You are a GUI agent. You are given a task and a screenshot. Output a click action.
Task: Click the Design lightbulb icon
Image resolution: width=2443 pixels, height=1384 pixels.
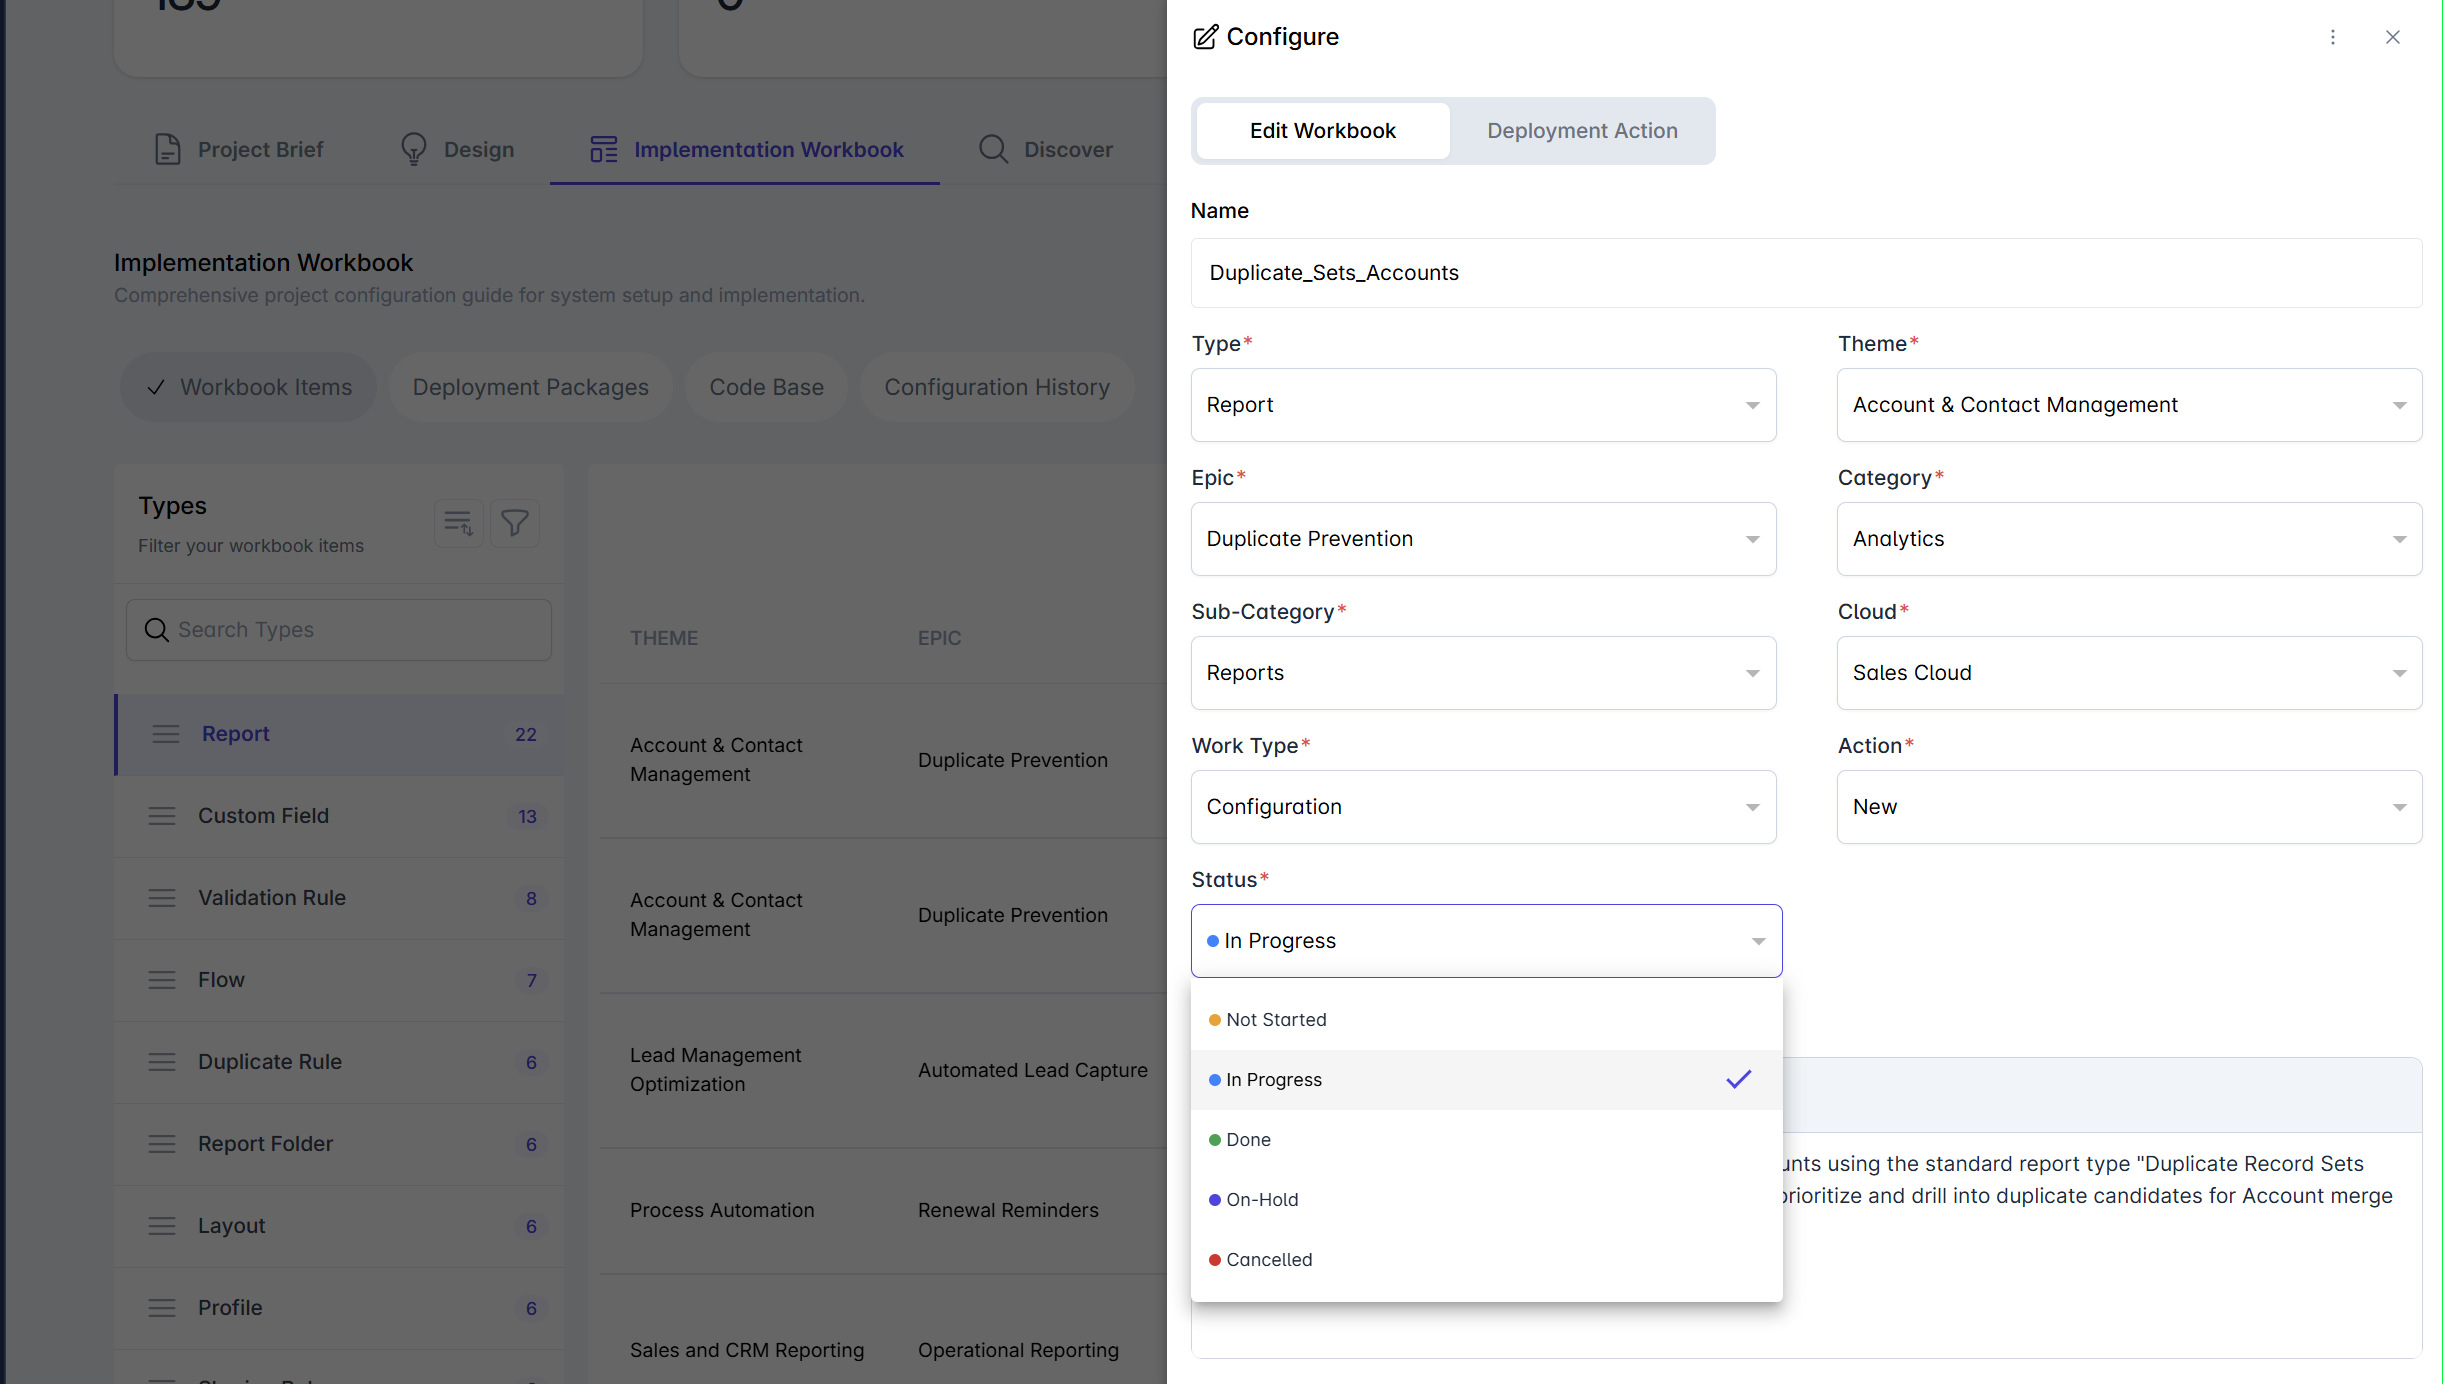414,149
